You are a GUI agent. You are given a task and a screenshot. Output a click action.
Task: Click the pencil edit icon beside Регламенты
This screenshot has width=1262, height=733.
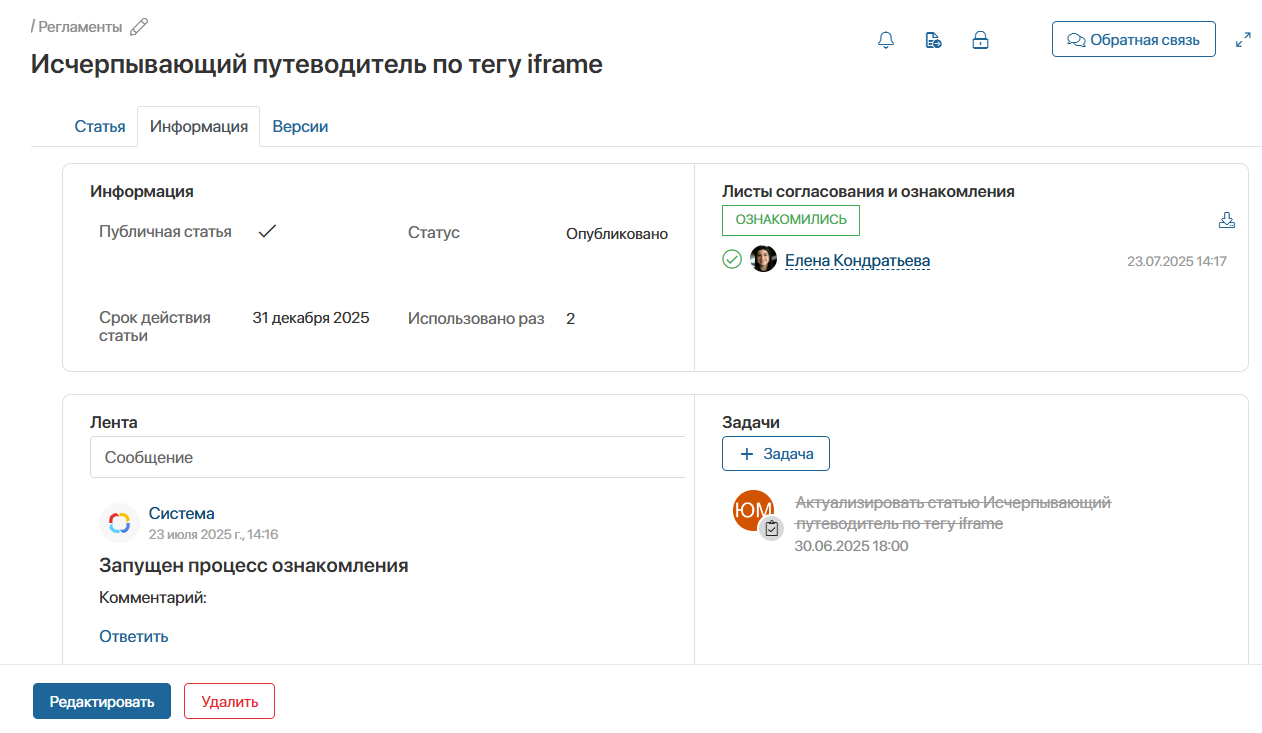(x=139, y=27)
